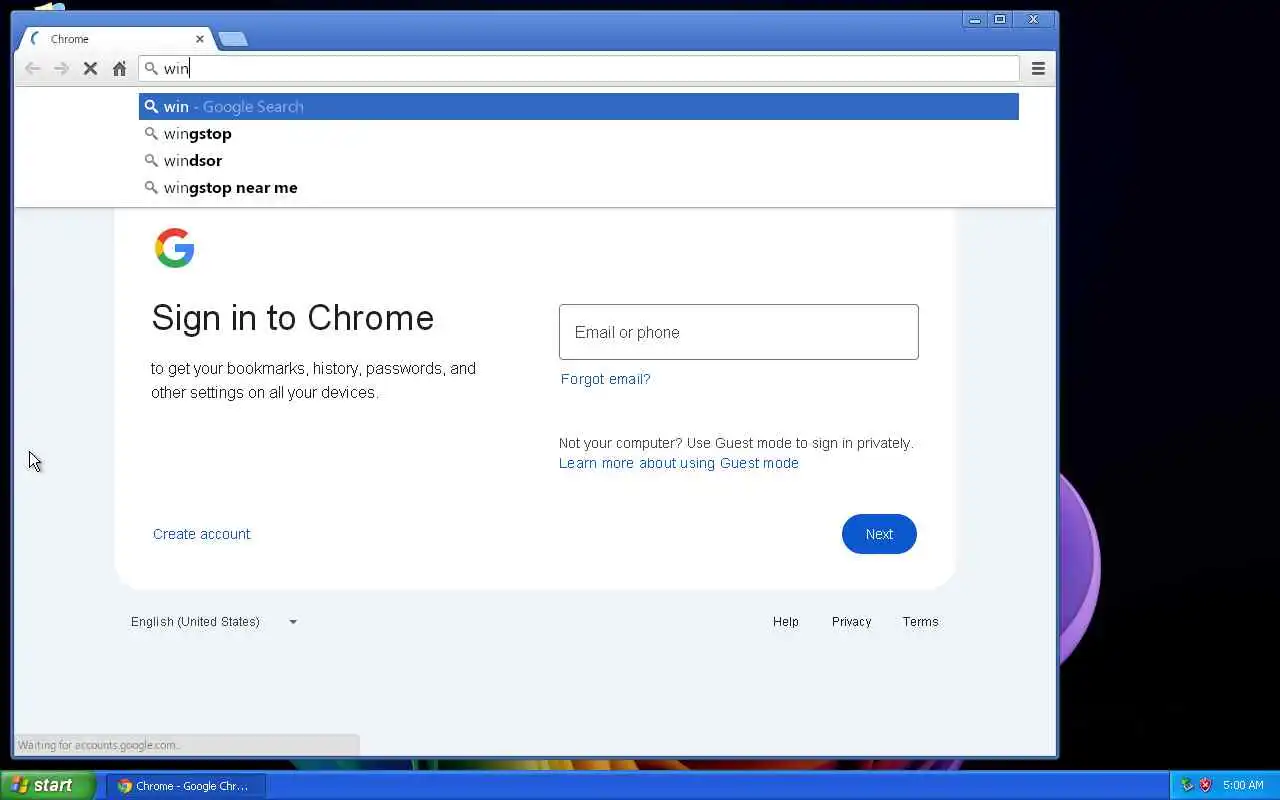The image size is (1280, 800).
Task: Open the Privacy link
Action: [851, 622]
